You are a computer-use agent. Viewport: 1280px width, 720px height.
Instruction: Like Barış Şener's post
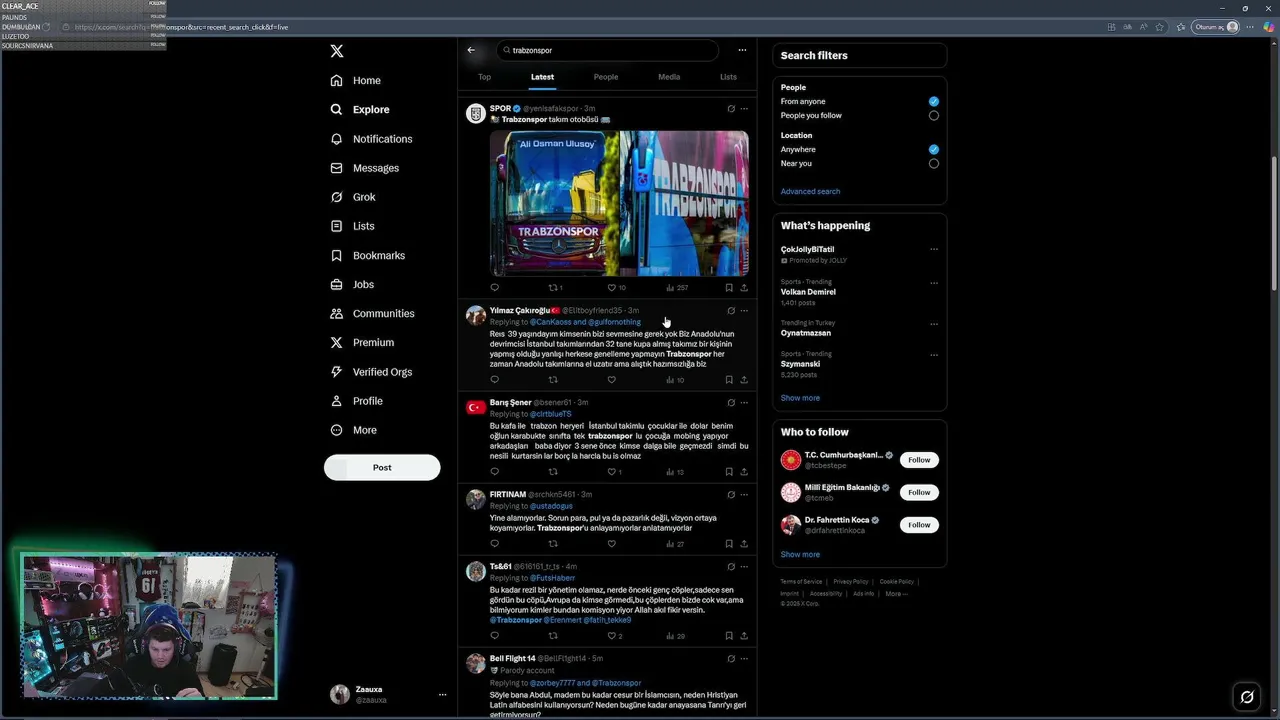612,472
